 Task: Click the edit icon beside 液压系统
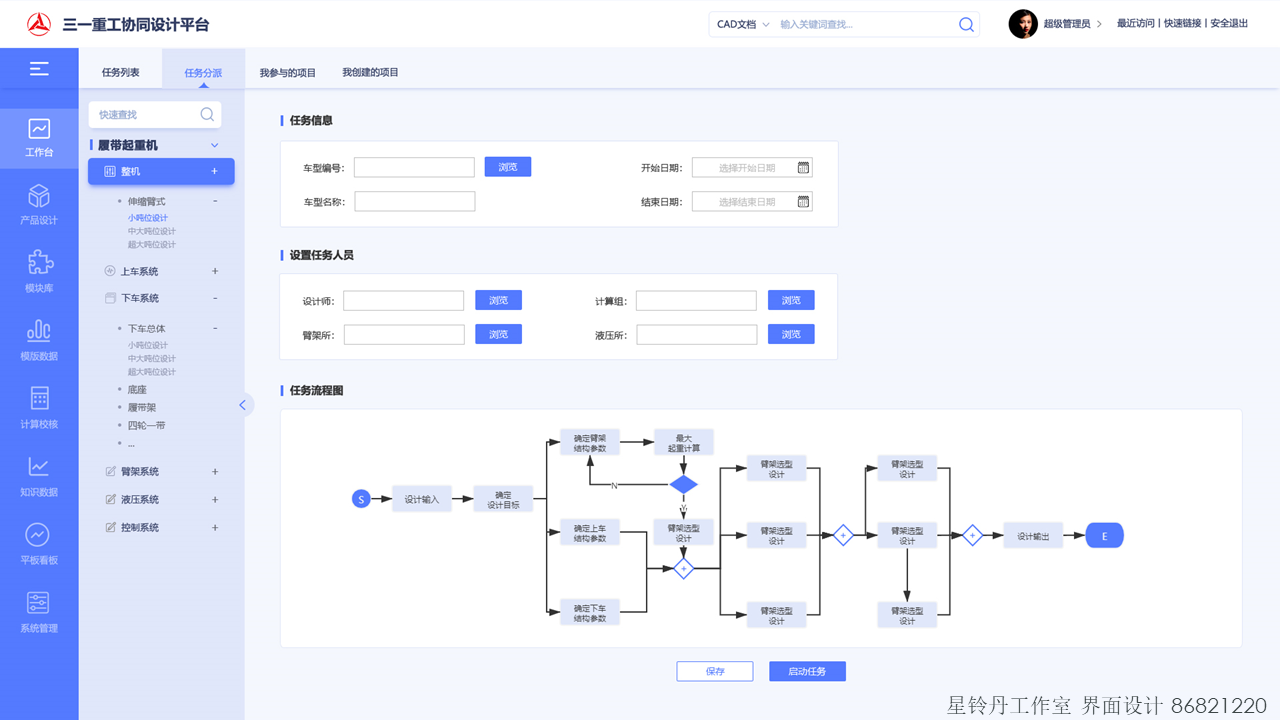tap(111, 499)
